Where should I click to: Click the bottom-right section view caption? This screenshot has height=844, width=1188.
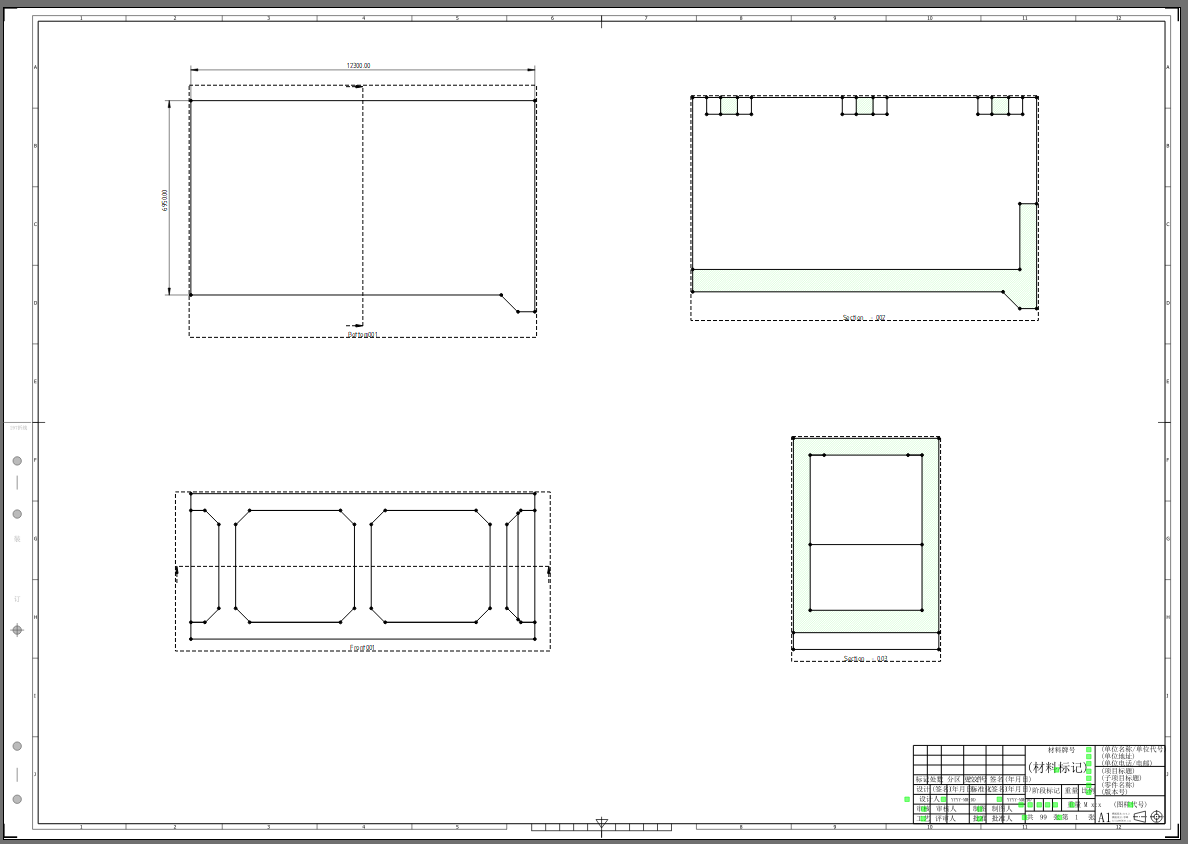tap(865, 659)
